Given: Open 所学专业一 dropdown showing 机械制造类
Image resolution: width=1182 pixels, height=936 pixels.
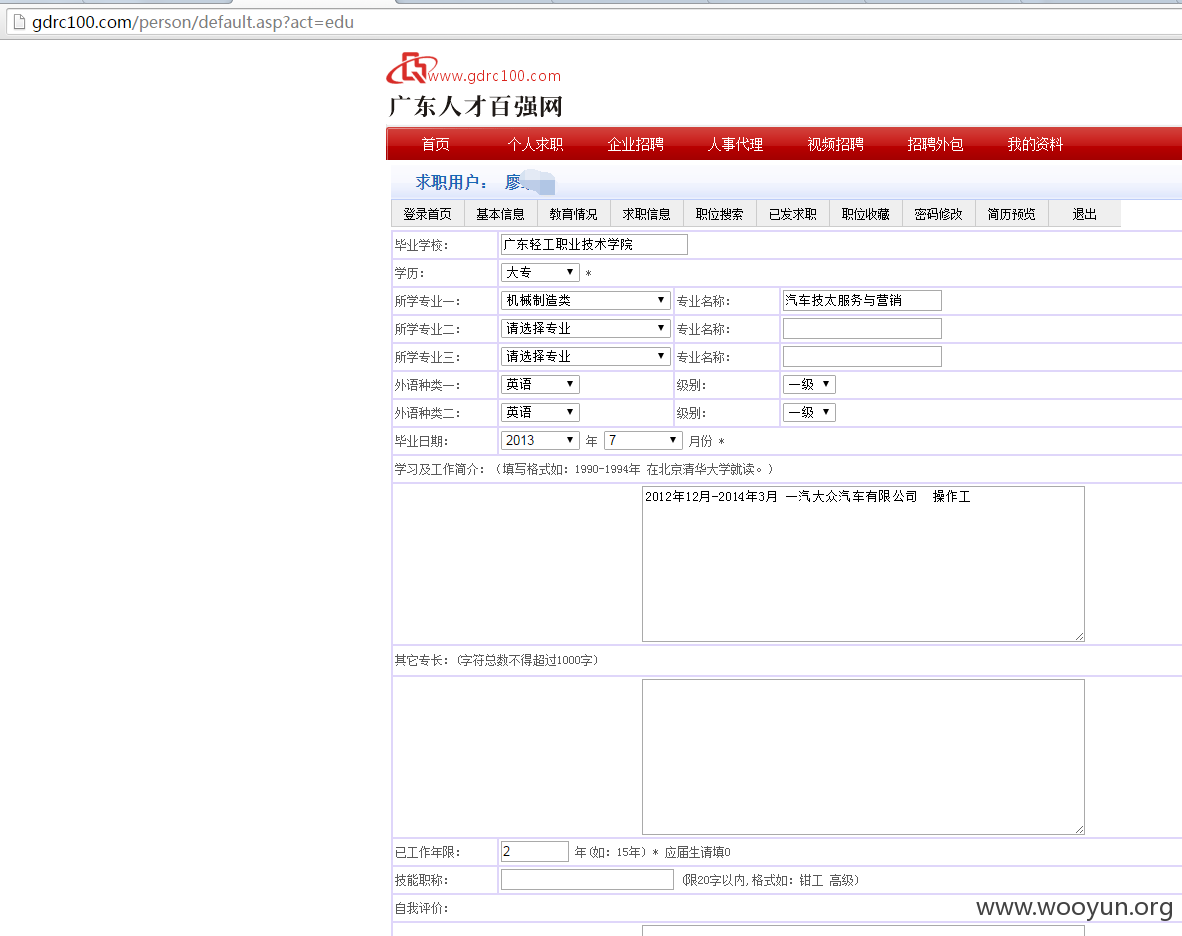Looking at the screenshot, I should tap(585, 300).
